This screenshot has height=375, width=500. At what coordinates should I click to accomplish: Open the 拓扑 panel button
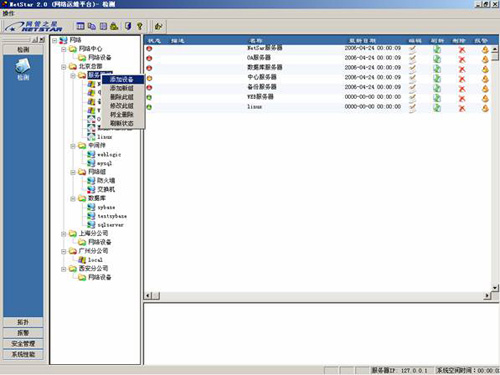coord(23,322)
